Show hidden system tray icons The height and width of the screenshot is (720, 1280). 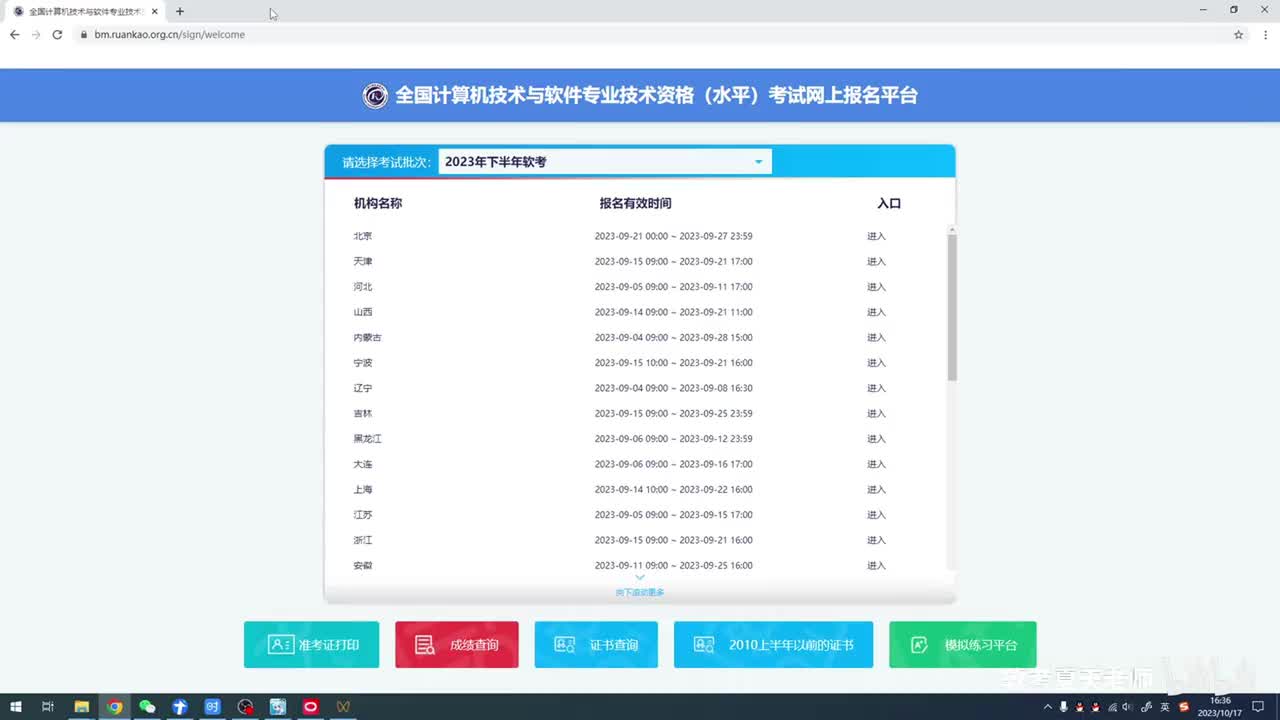pyautogui.click(x=1047, y=707)
